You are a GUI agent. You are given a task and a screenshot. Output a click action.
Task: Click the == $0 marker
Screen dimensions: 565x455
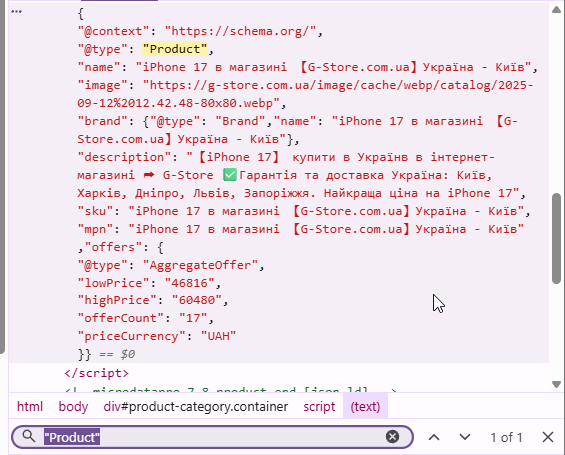(x=117, y=354)
